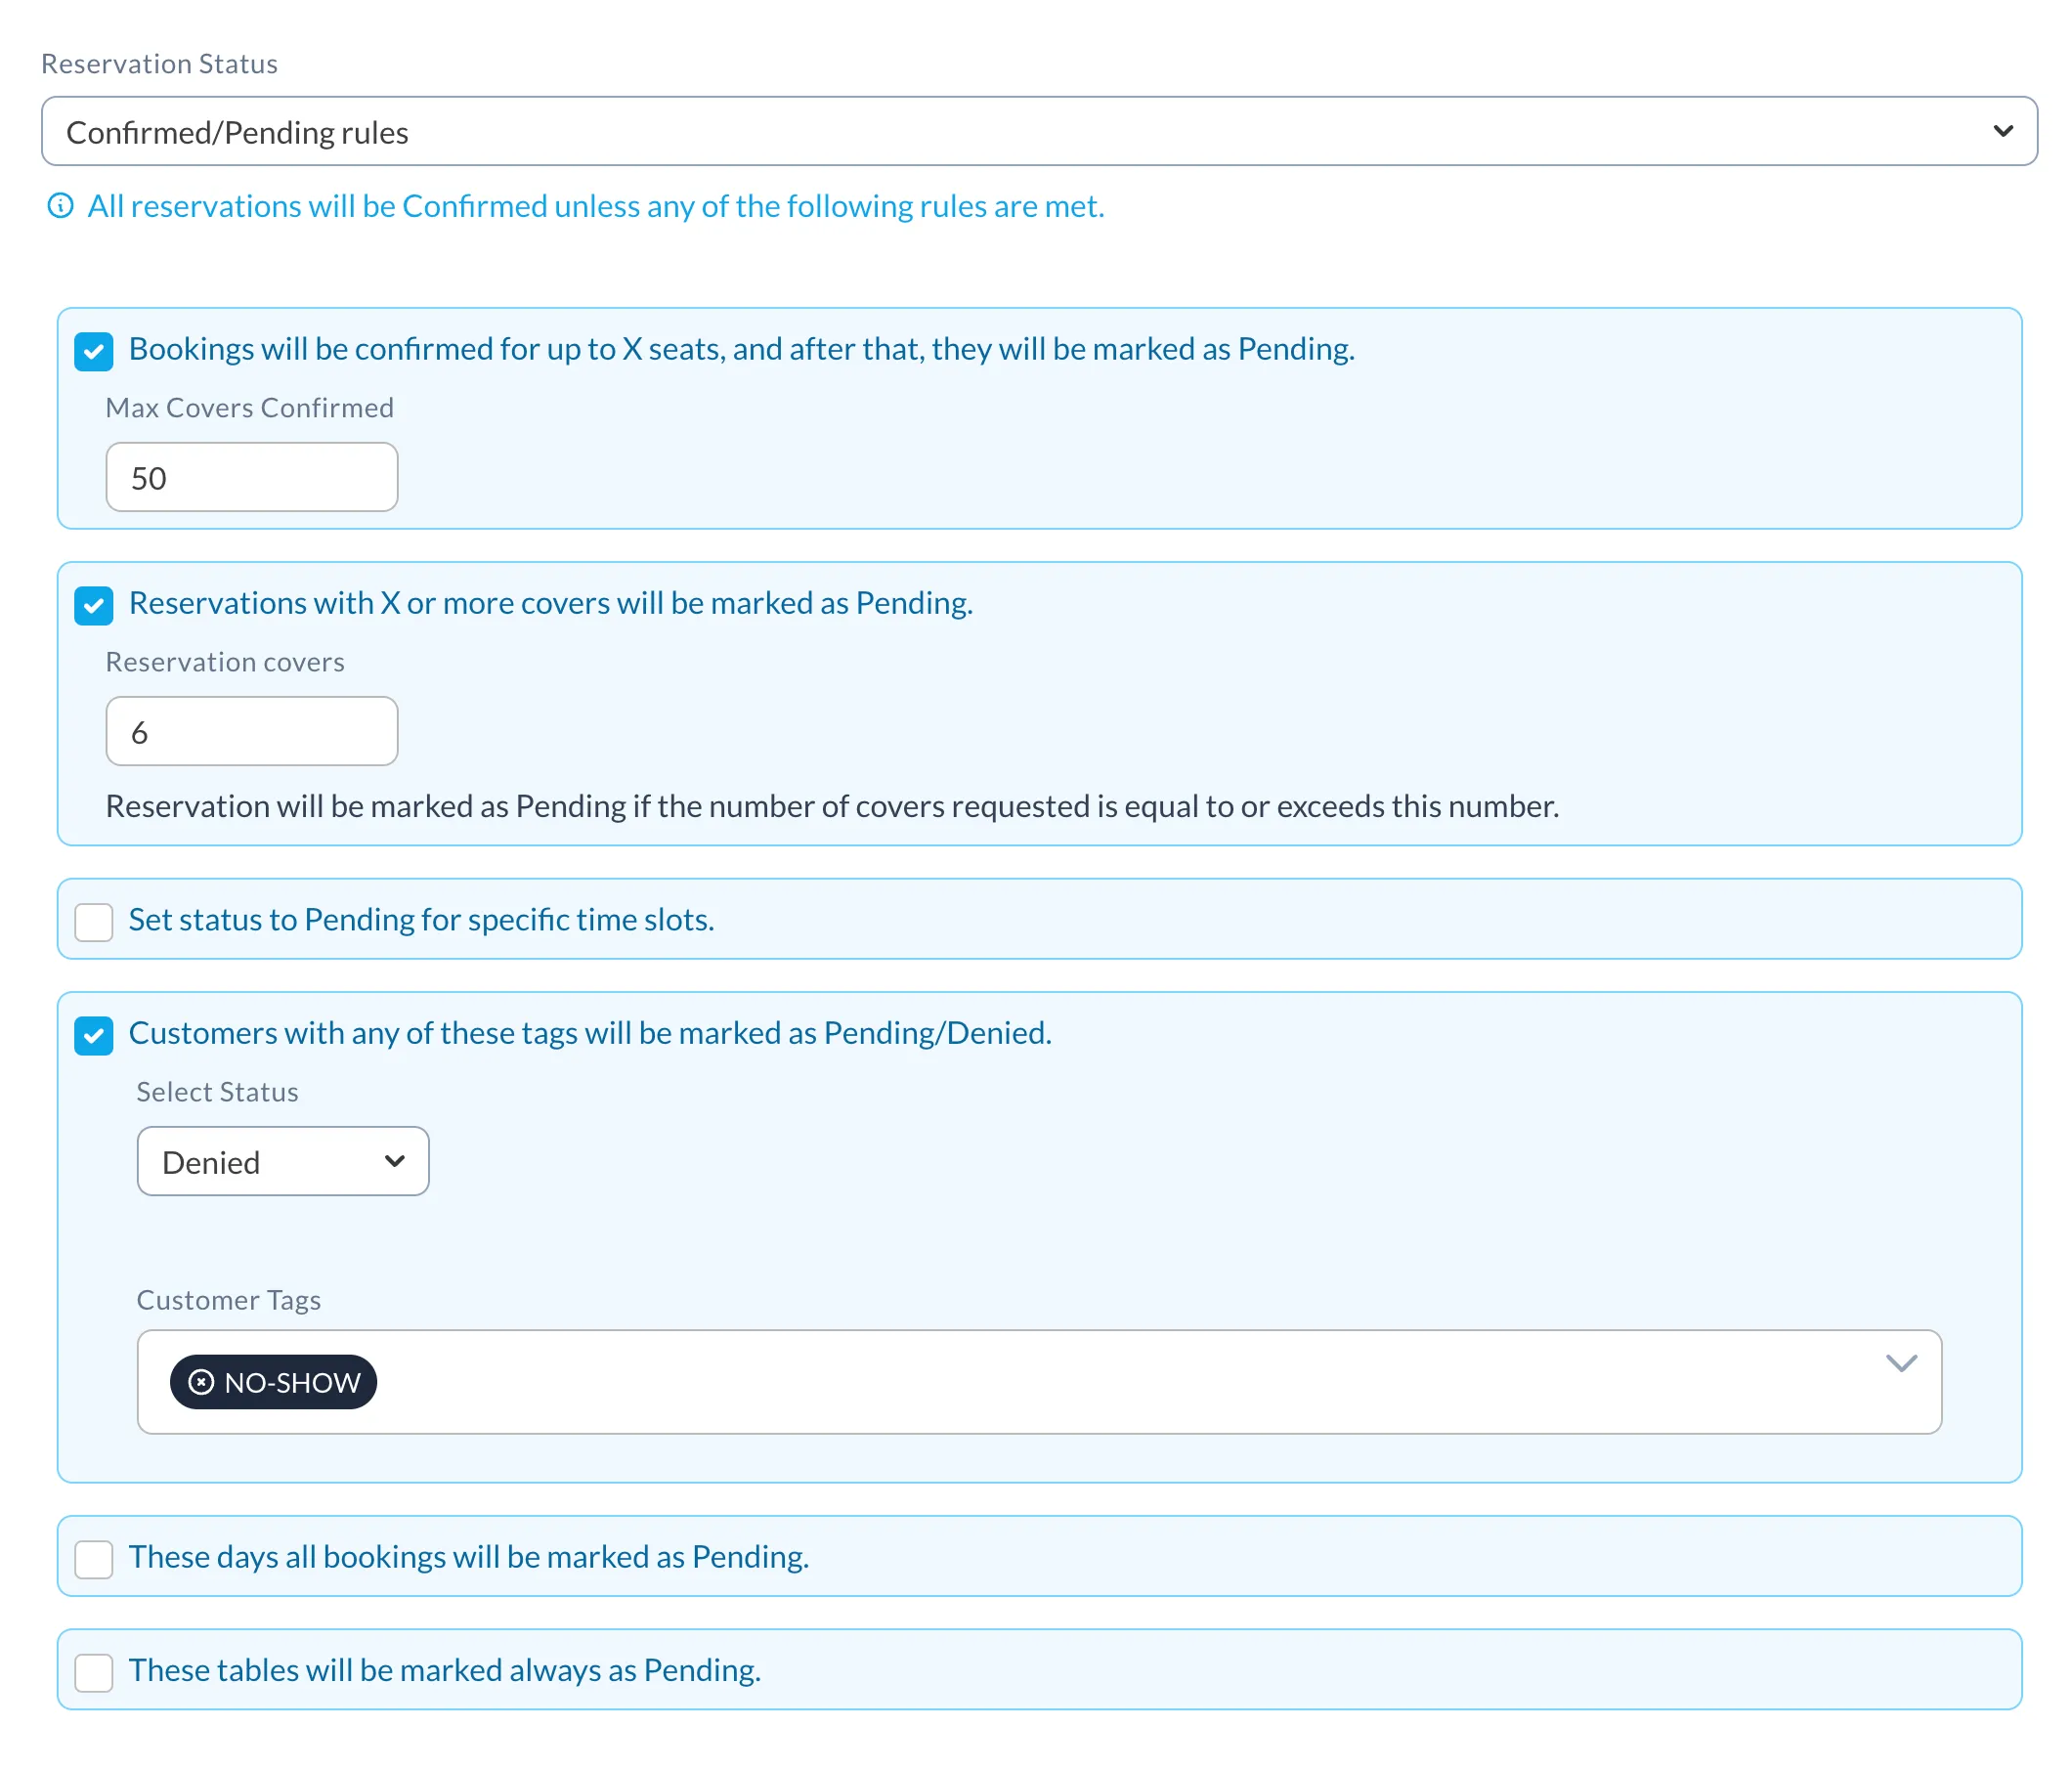This screenshot has height=1769, width=2072.
Task: Click the 'Reservation Status' heading label
Action: coord(160,64)
